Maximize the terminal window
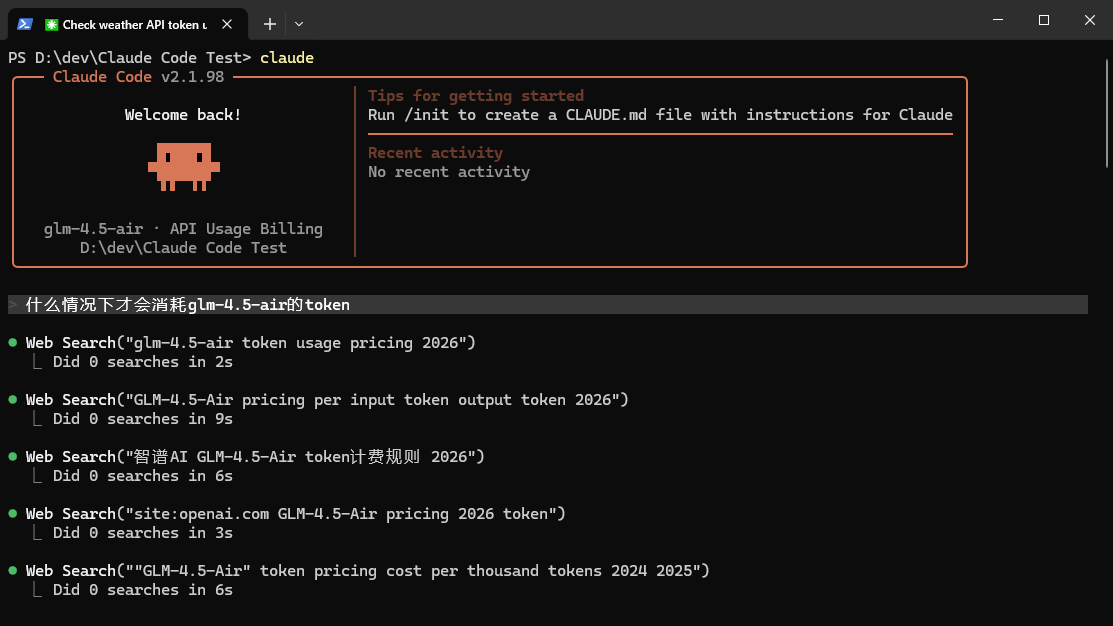The height and width of the screenshot is (626, 1113). tap(1044, 20)
